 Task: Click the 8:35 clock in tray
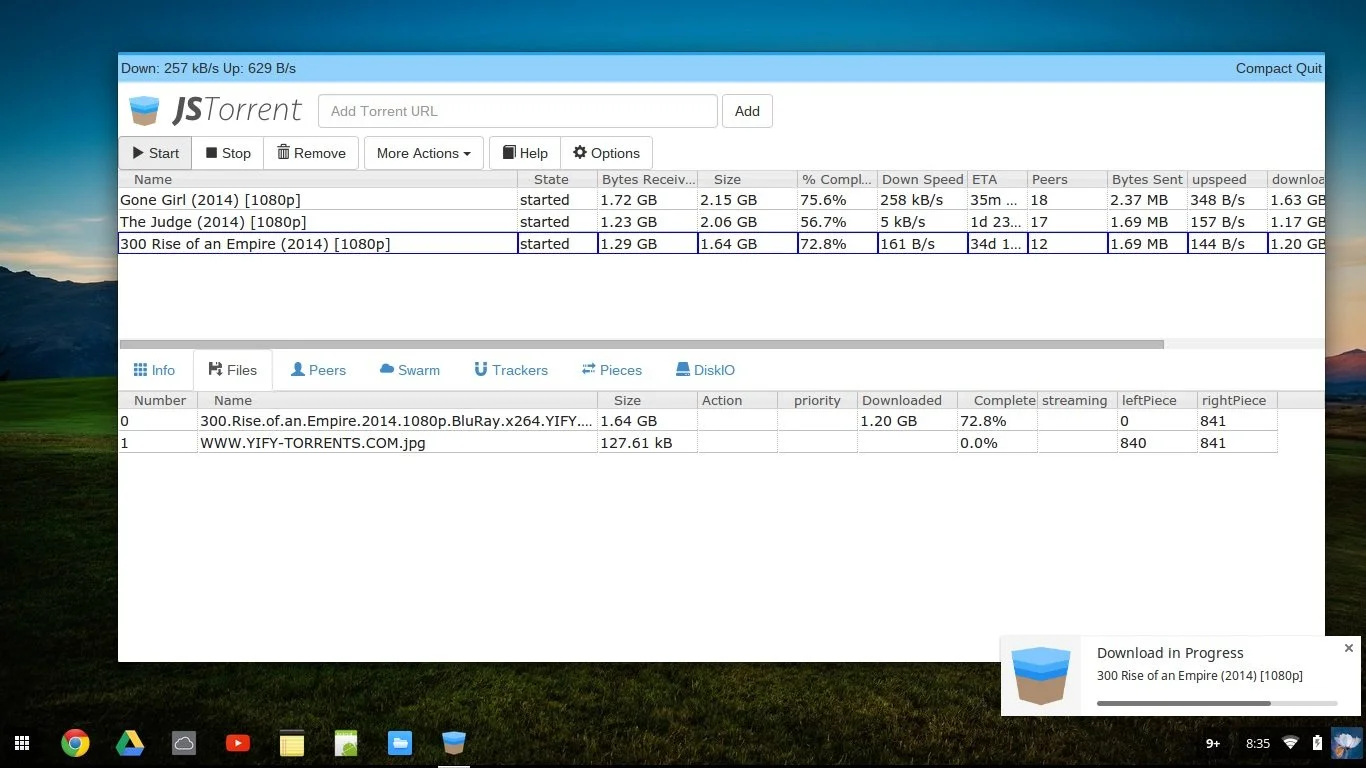coord(1258,743)
